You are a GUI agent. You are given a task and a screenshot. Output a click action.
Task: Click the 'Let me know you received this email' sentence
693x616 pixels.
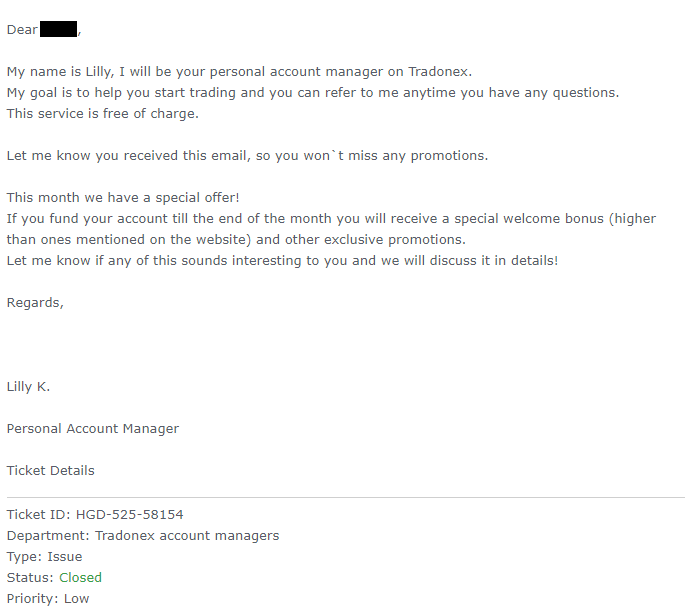tap(248, 156)
